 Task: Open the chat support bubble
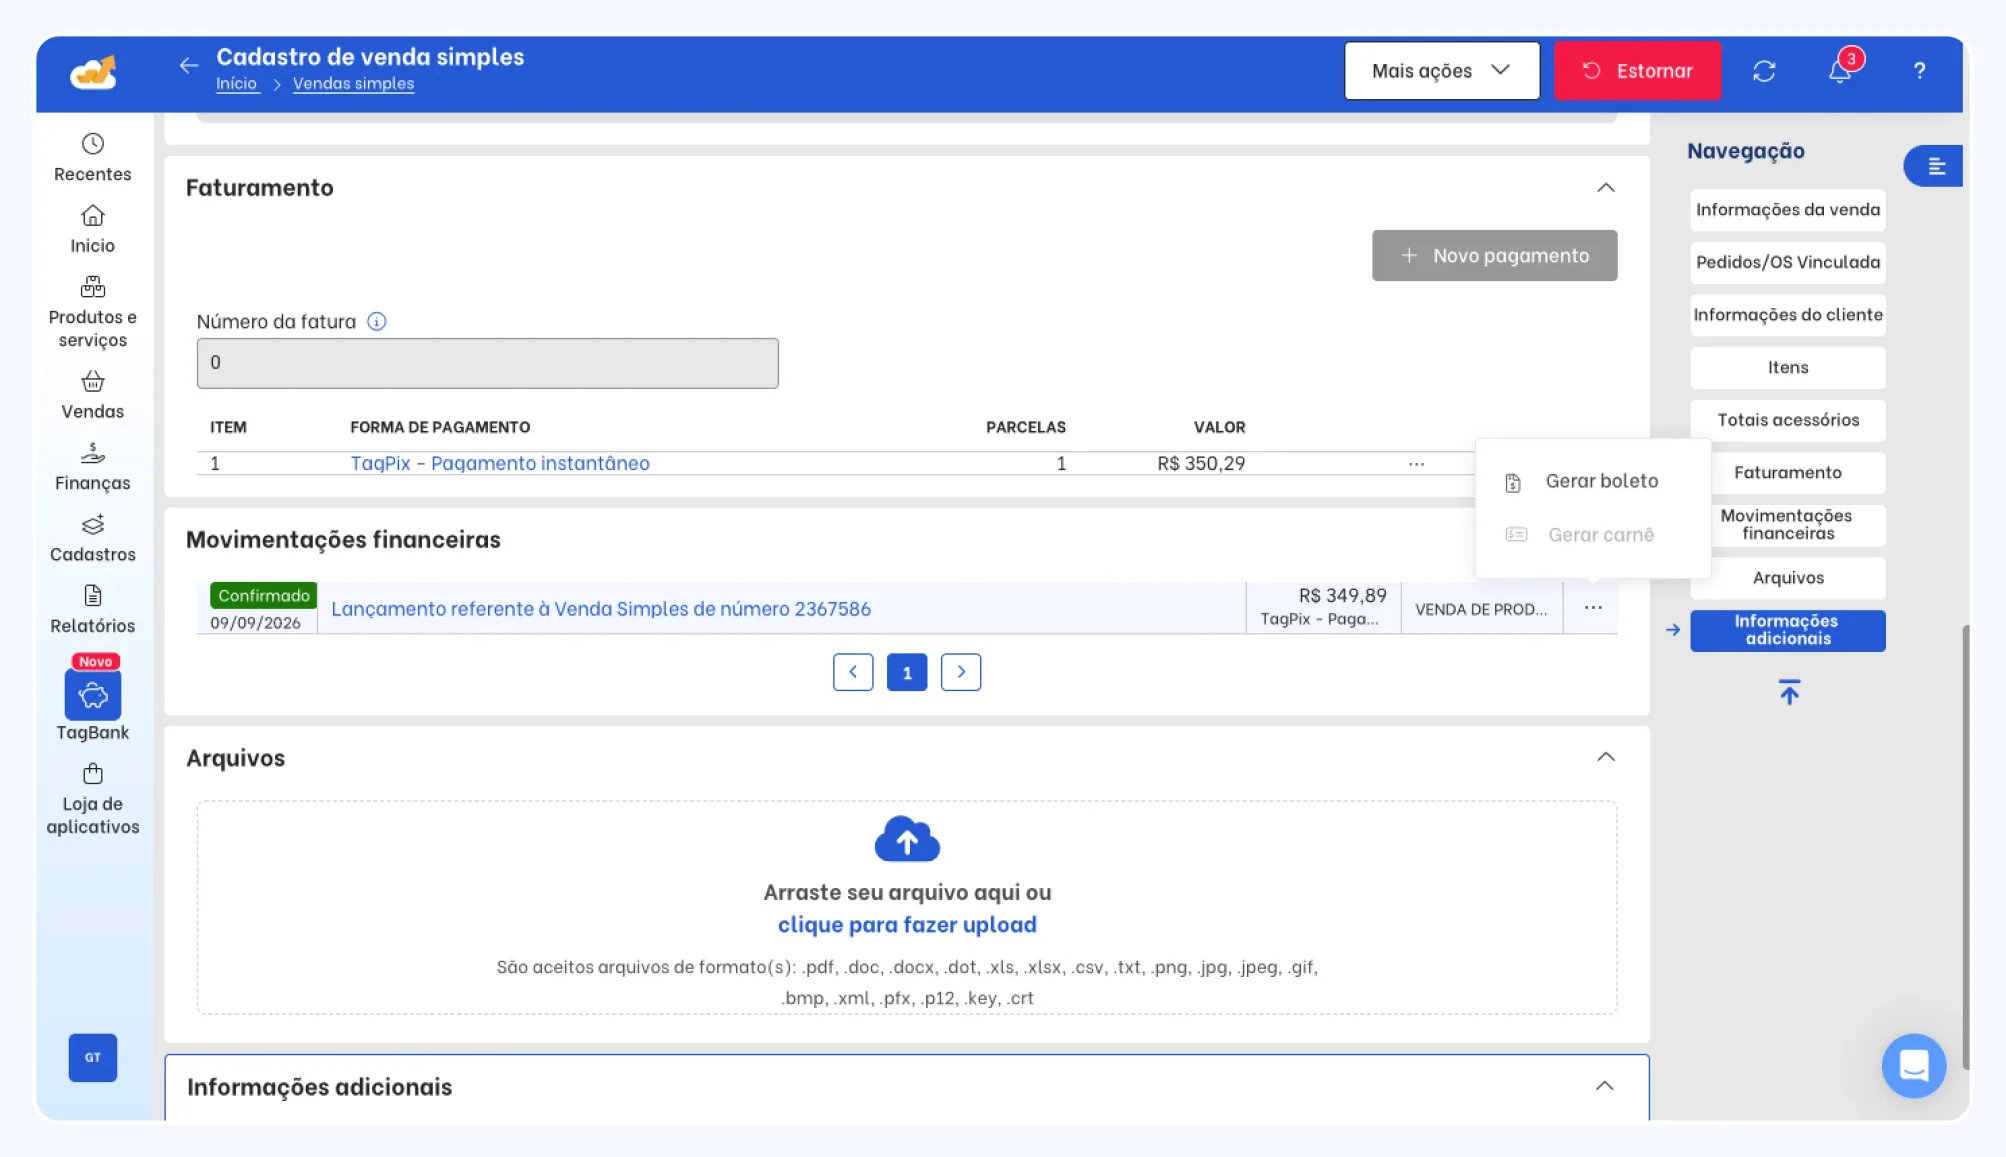click(x=1913, y=1065)
